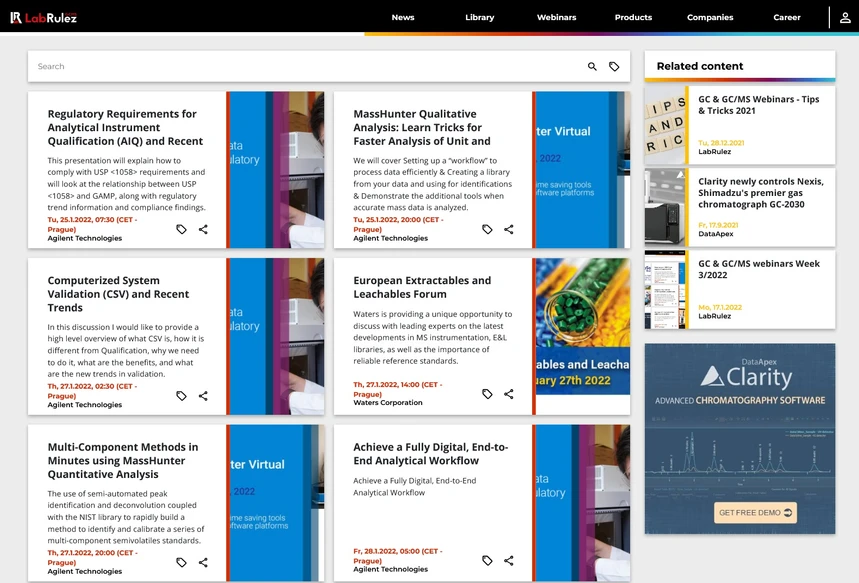
Task: Share the Computerized System Validation card
Action: coord(203,396)
